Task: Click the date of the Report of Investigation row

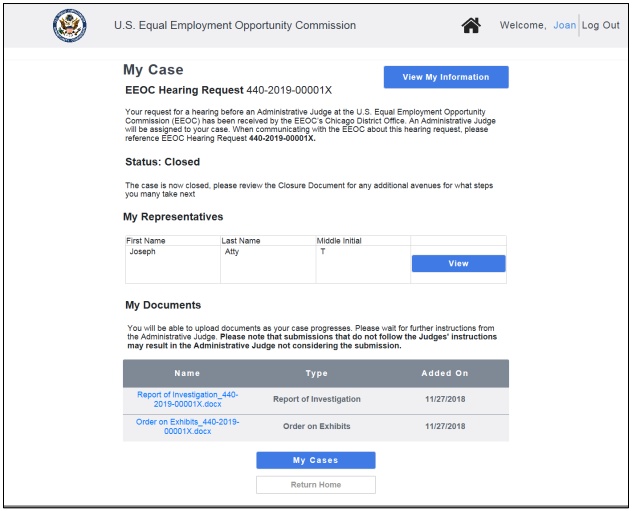Action: click(445, 399)
